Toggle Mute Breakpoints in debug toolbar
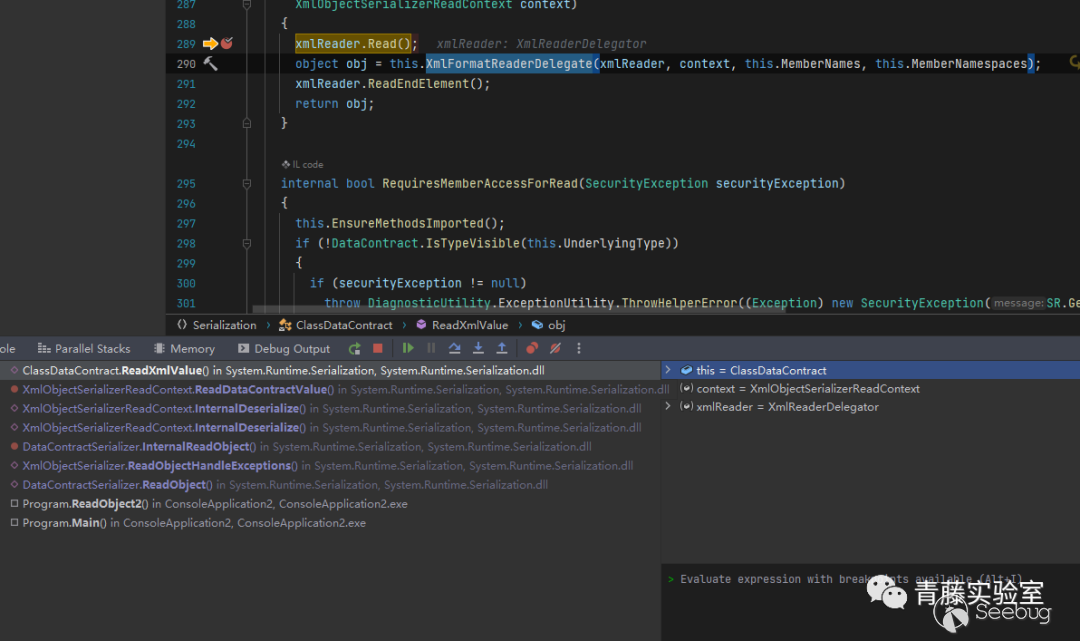The height and width of the screenshot is (641, 1080). point(555,349)
